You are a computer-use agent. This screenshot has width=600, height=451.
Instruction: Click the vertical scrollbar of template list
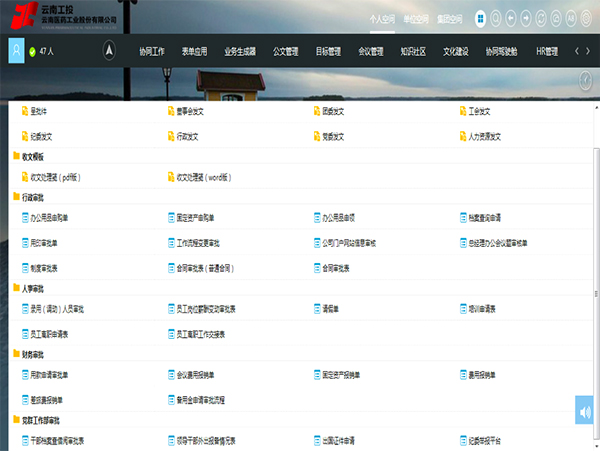(x=596, y=293)
